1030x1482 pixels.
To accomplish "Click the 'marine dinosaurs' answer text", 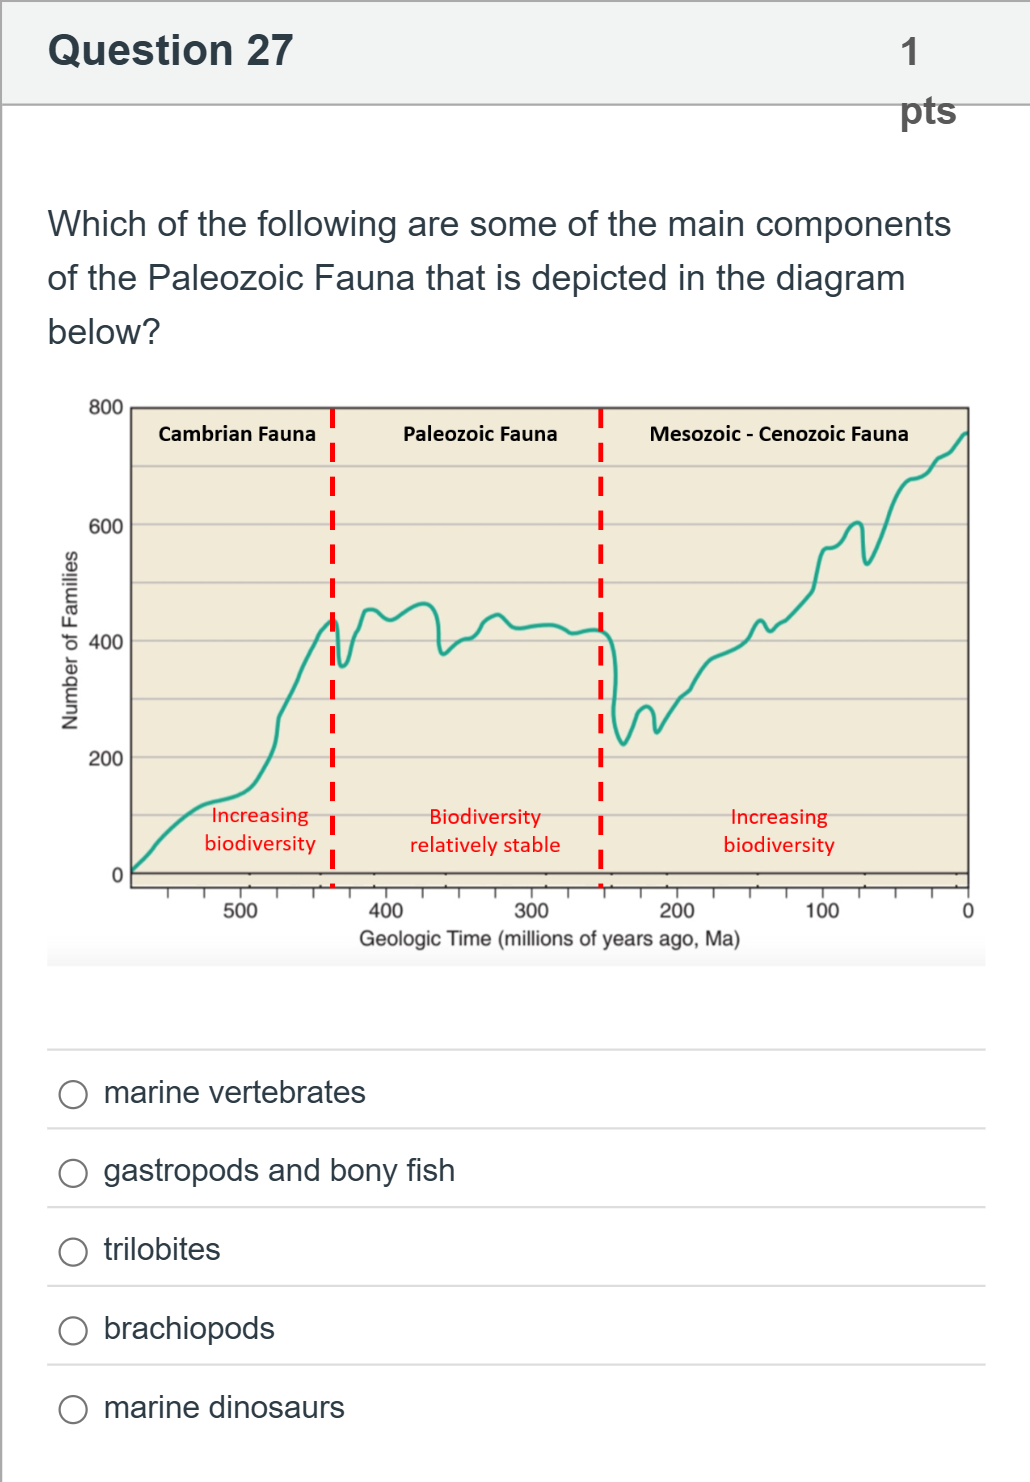I will (x=224, y=1408).
